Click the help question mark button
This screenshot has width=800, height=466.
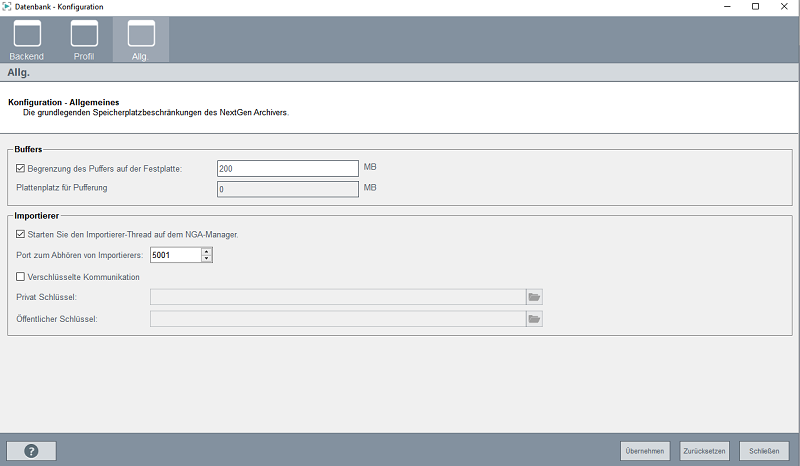(31, 450)
